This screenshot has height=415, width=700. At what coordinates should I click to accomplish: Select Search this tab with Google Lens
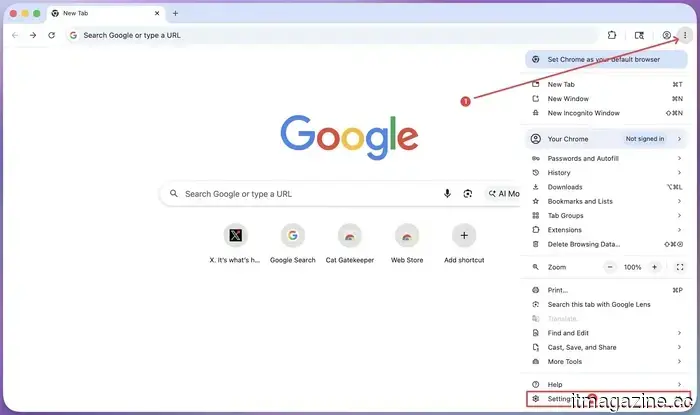pos(606,304)
